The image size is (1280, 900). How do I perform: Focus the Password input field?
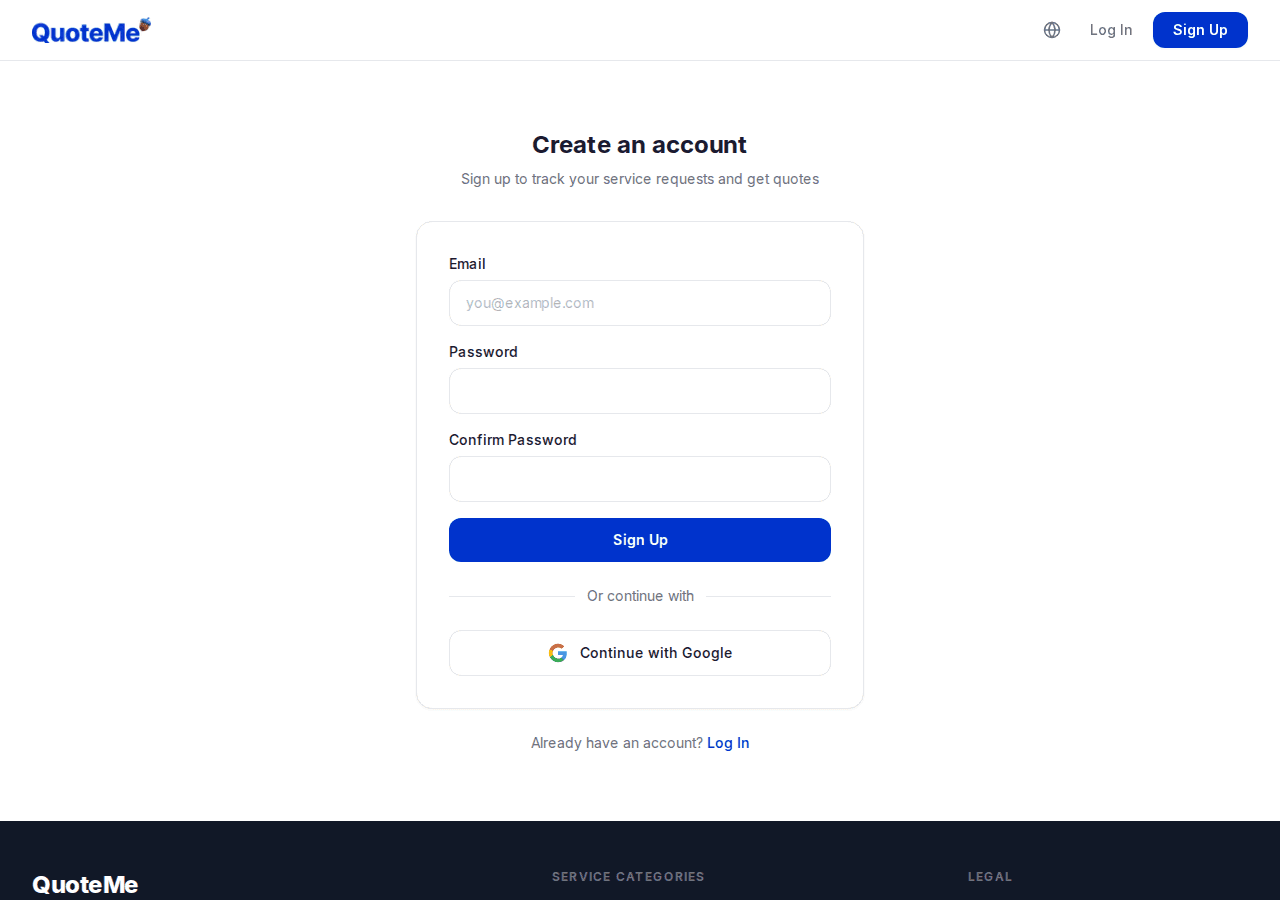point(640,391)
